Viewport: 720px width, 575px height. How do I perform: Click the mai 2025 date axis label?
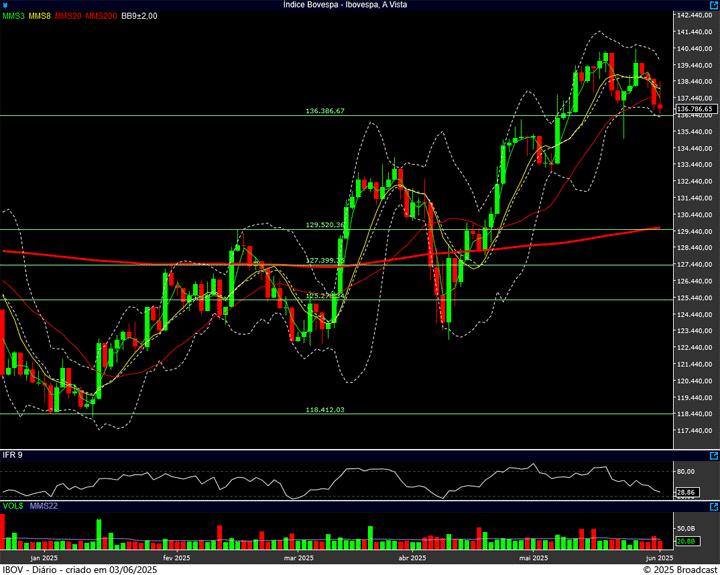(x=534, y=558)
